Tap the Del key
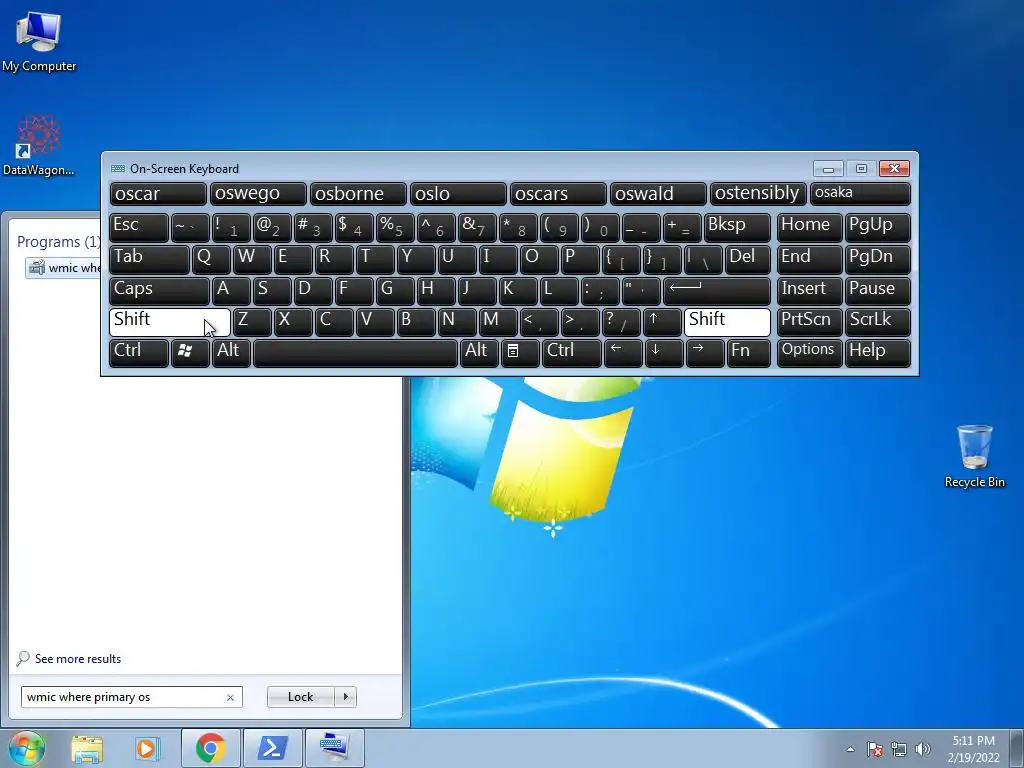1024x768 pixels. 748,259
